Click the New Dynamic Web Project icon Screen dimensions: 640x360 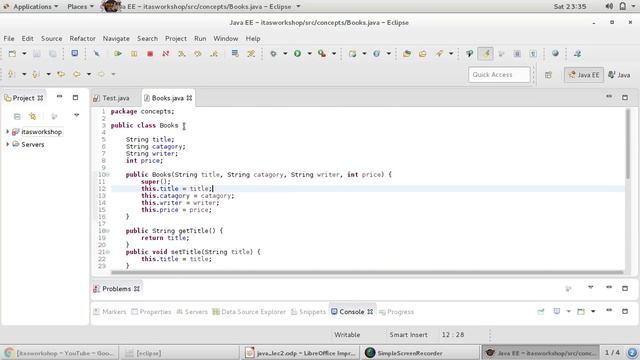coord(352,53)
